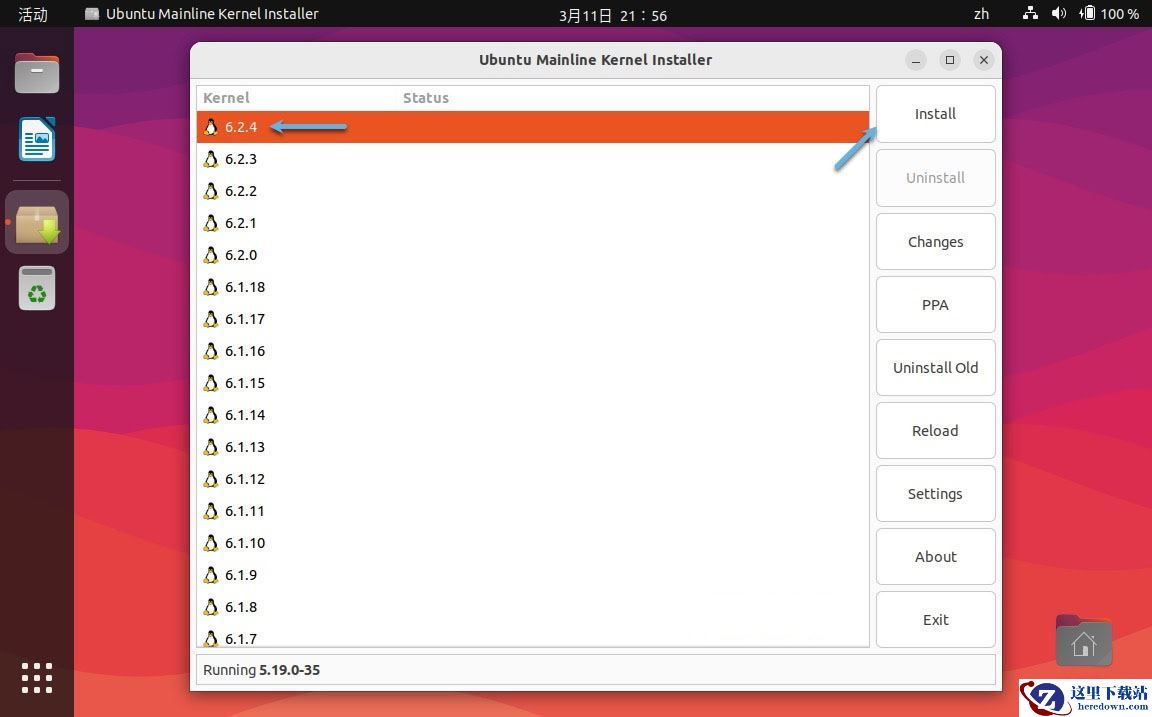Select kernel version 6.1.9 text
This screenshot has height=717, width=1152.
241,574
